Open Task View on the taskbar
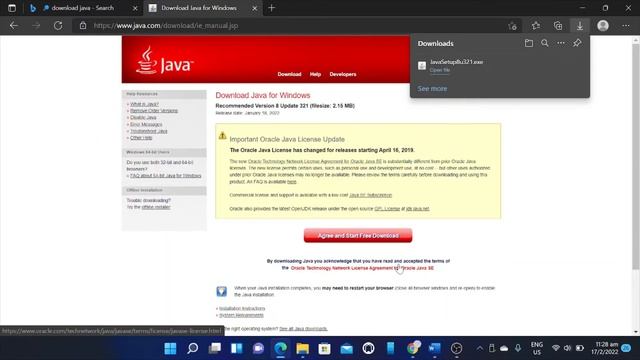Viewport: 640px width, 360px height. pos(214,348)
